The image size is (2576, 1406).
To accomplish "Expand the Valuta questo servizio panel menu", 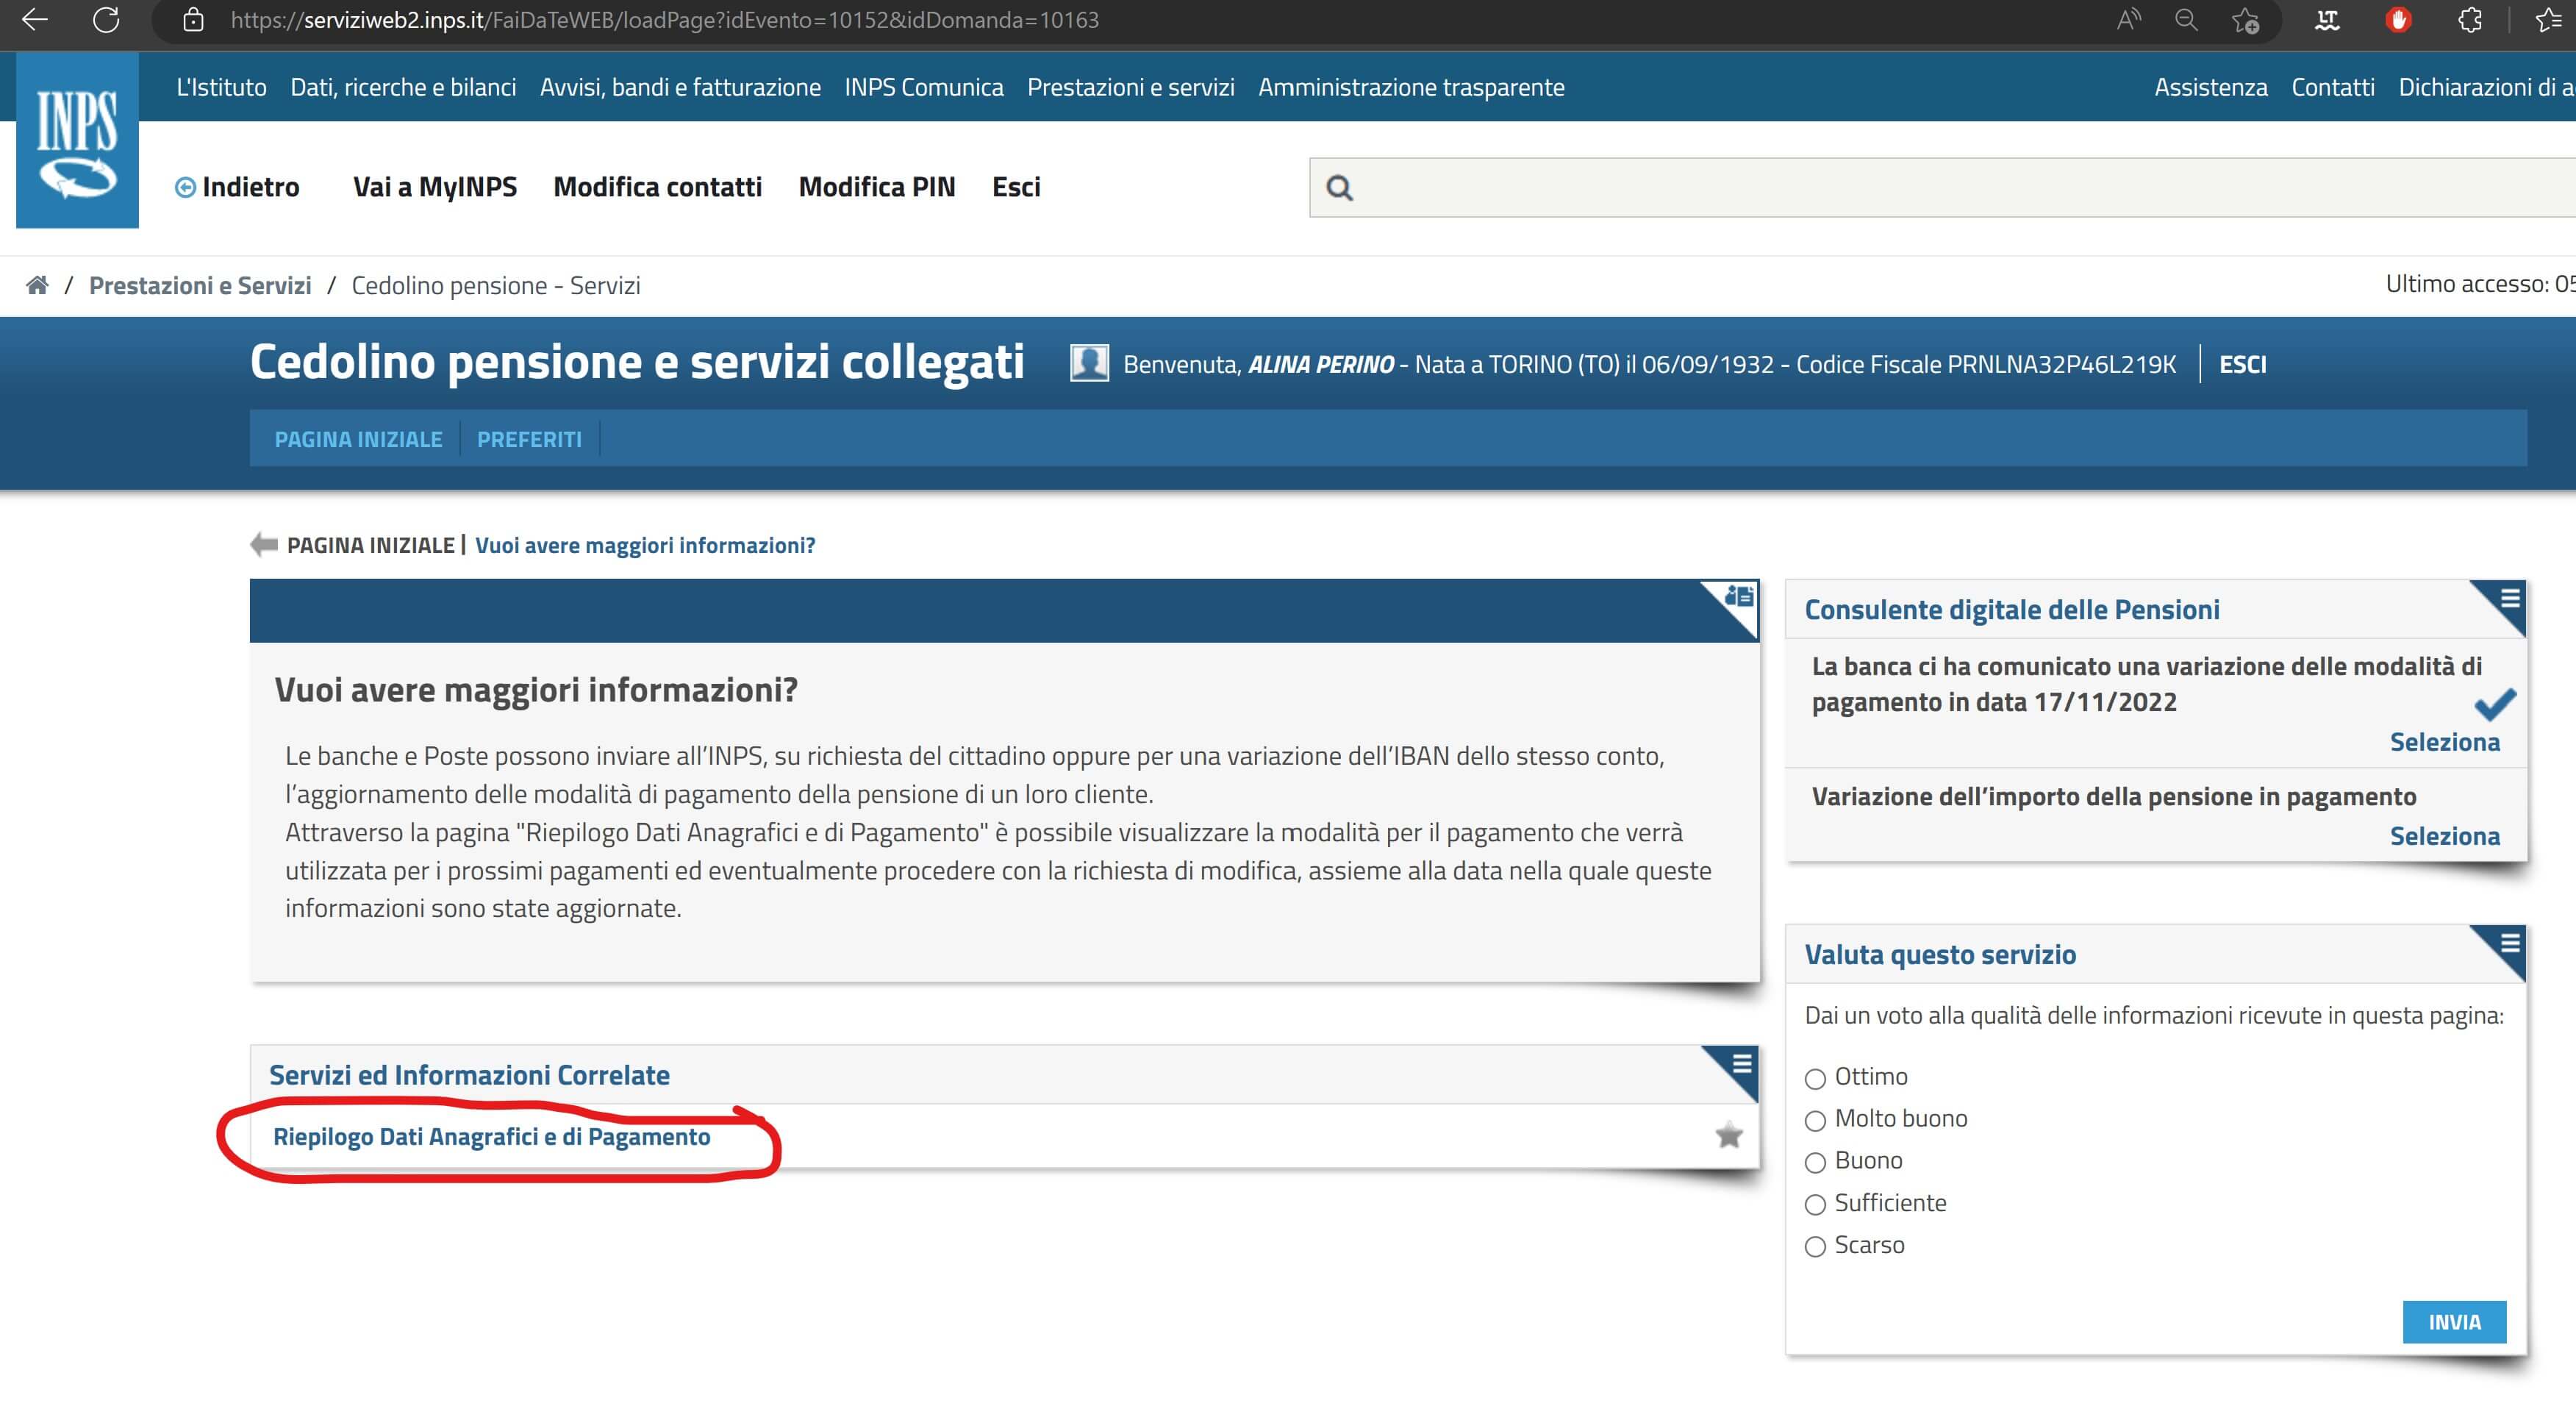I will tap(2509, 943).
